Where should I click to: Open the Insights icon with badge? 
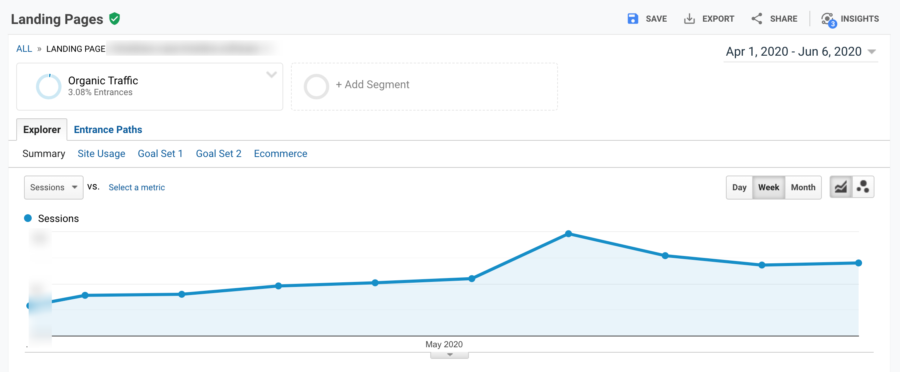tap(828, 19)
